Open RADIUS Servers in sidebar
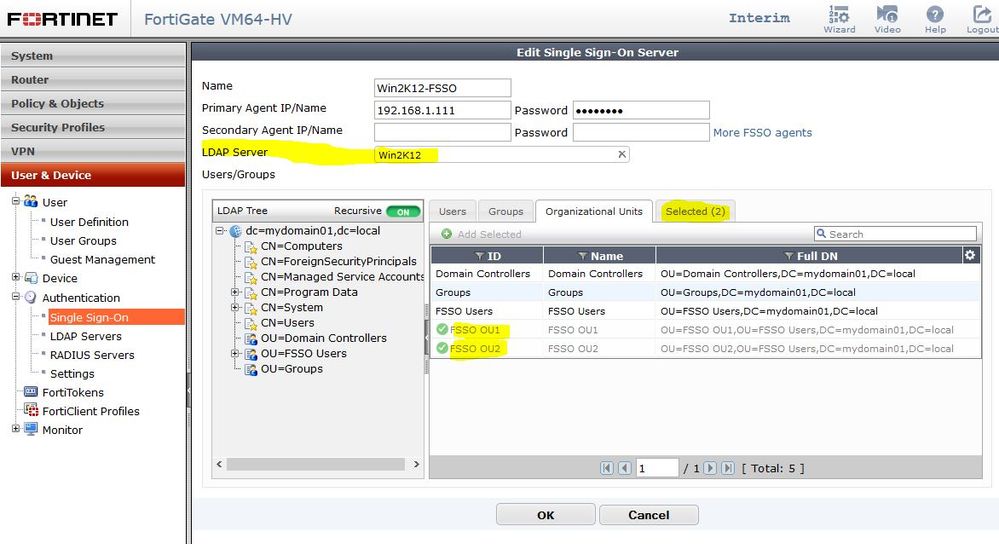The width and height of the screenshot is (999, 544). tap(92, 355)
